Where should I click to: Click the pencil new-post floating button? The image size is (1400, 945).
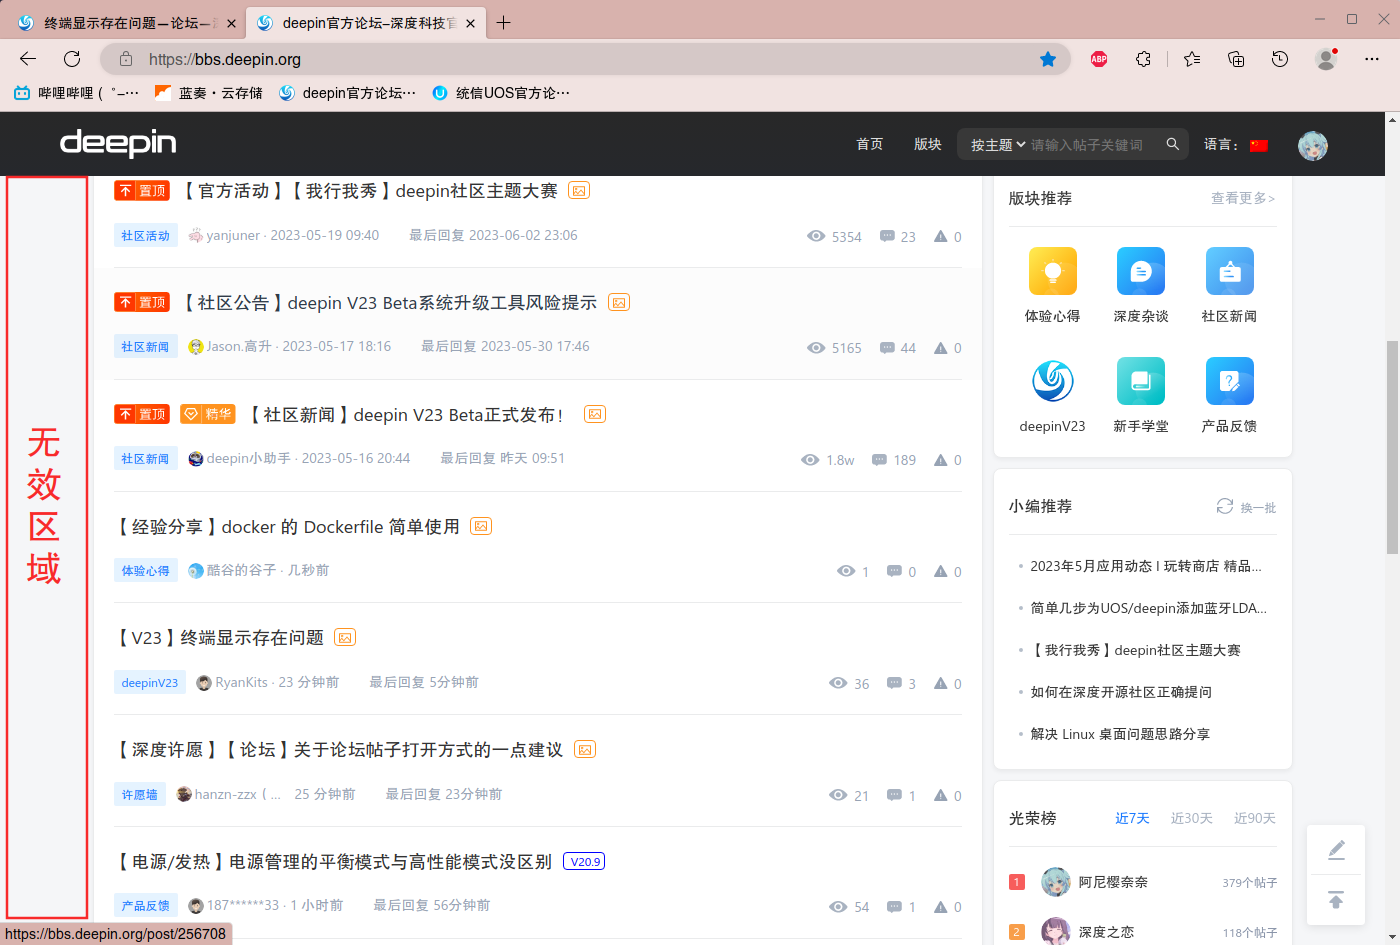pos(1336,850)
